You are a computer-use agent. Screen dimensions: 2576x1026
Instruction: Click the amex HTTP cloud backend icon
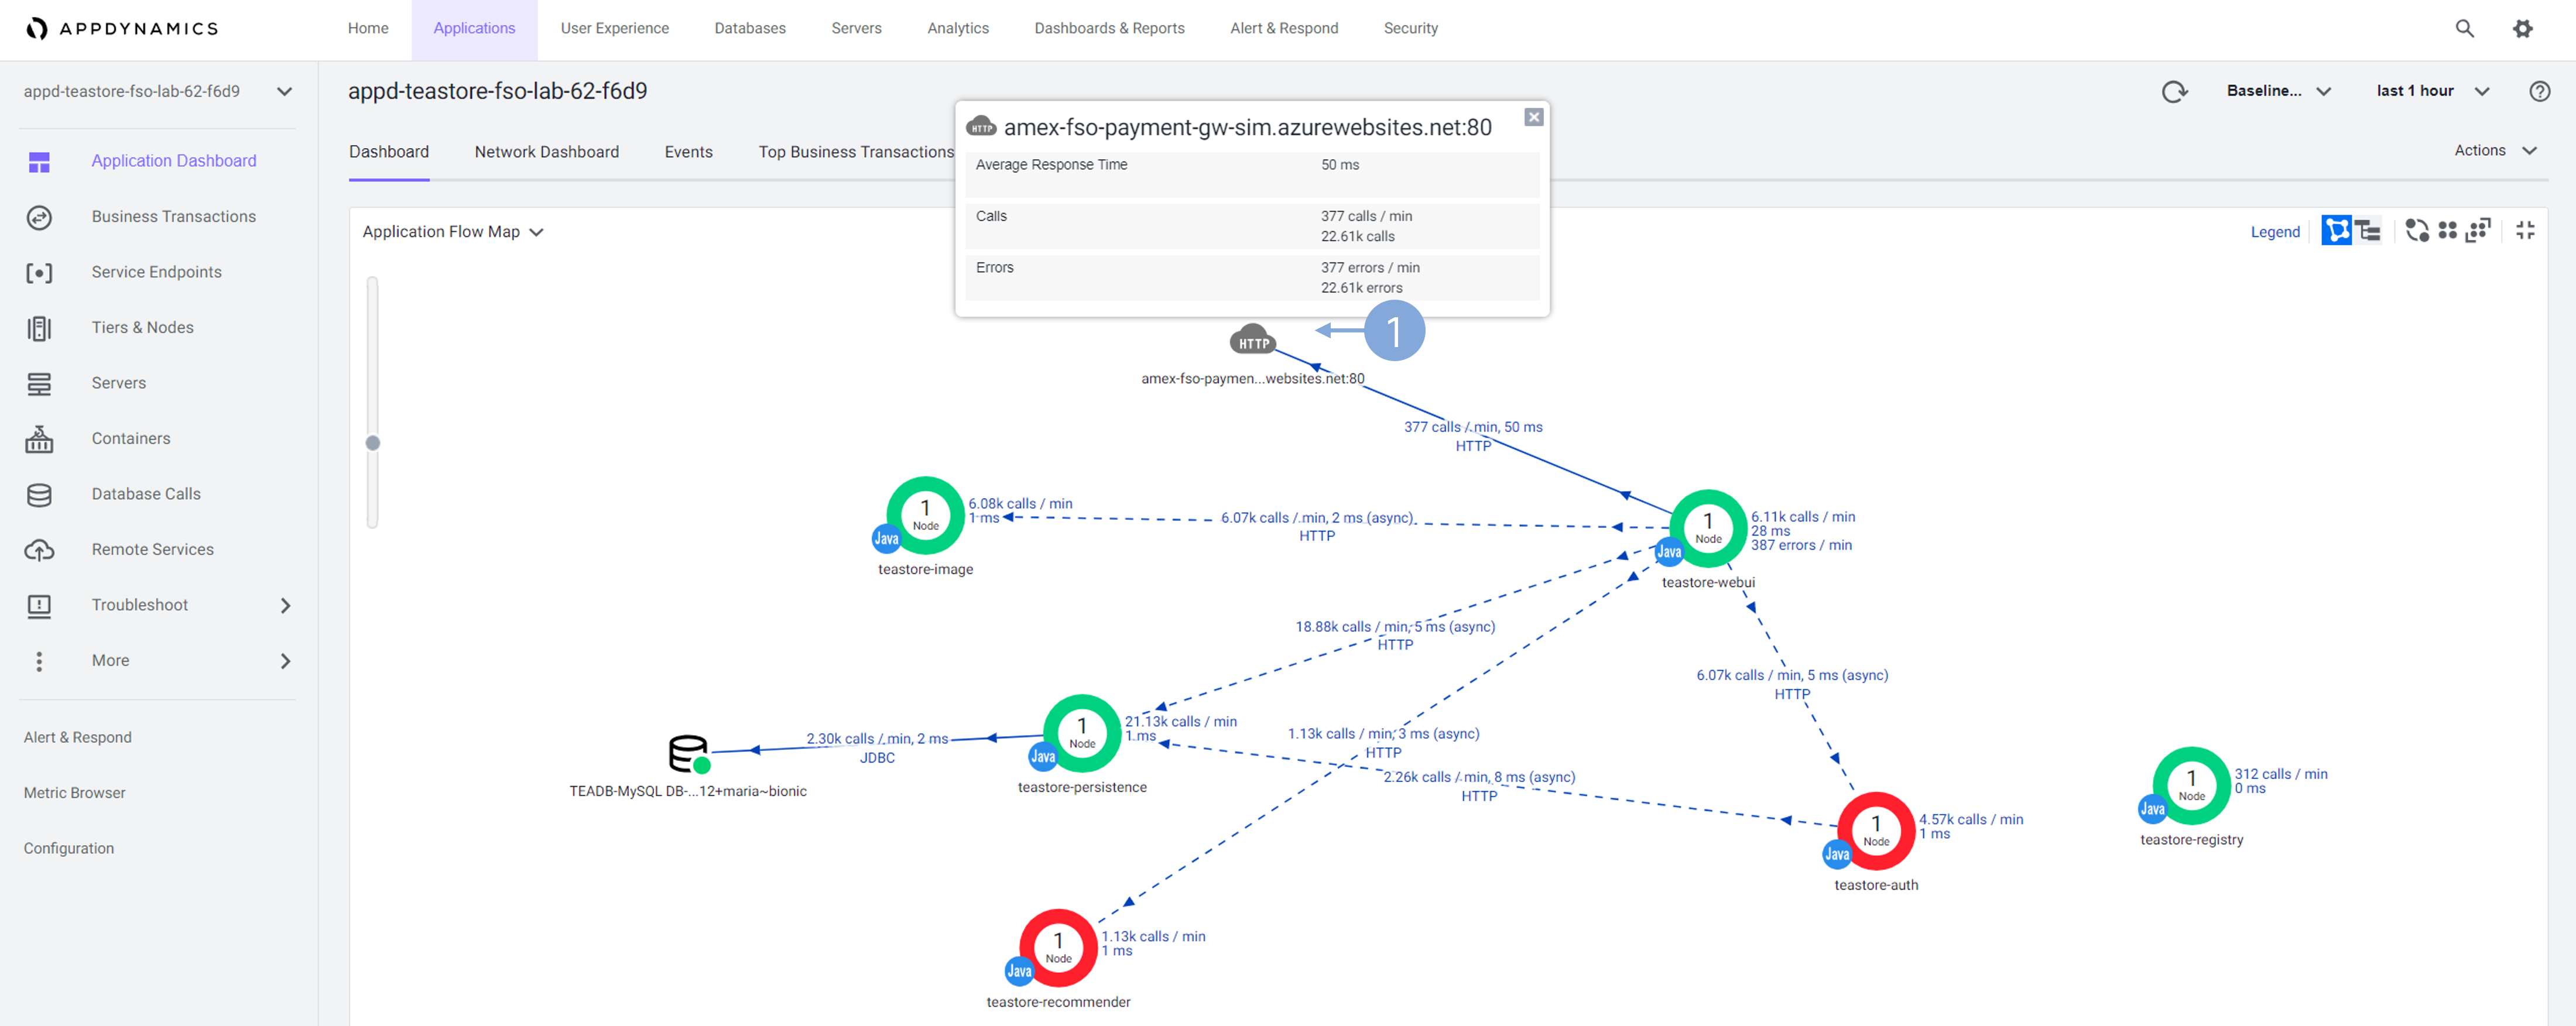1252,340
